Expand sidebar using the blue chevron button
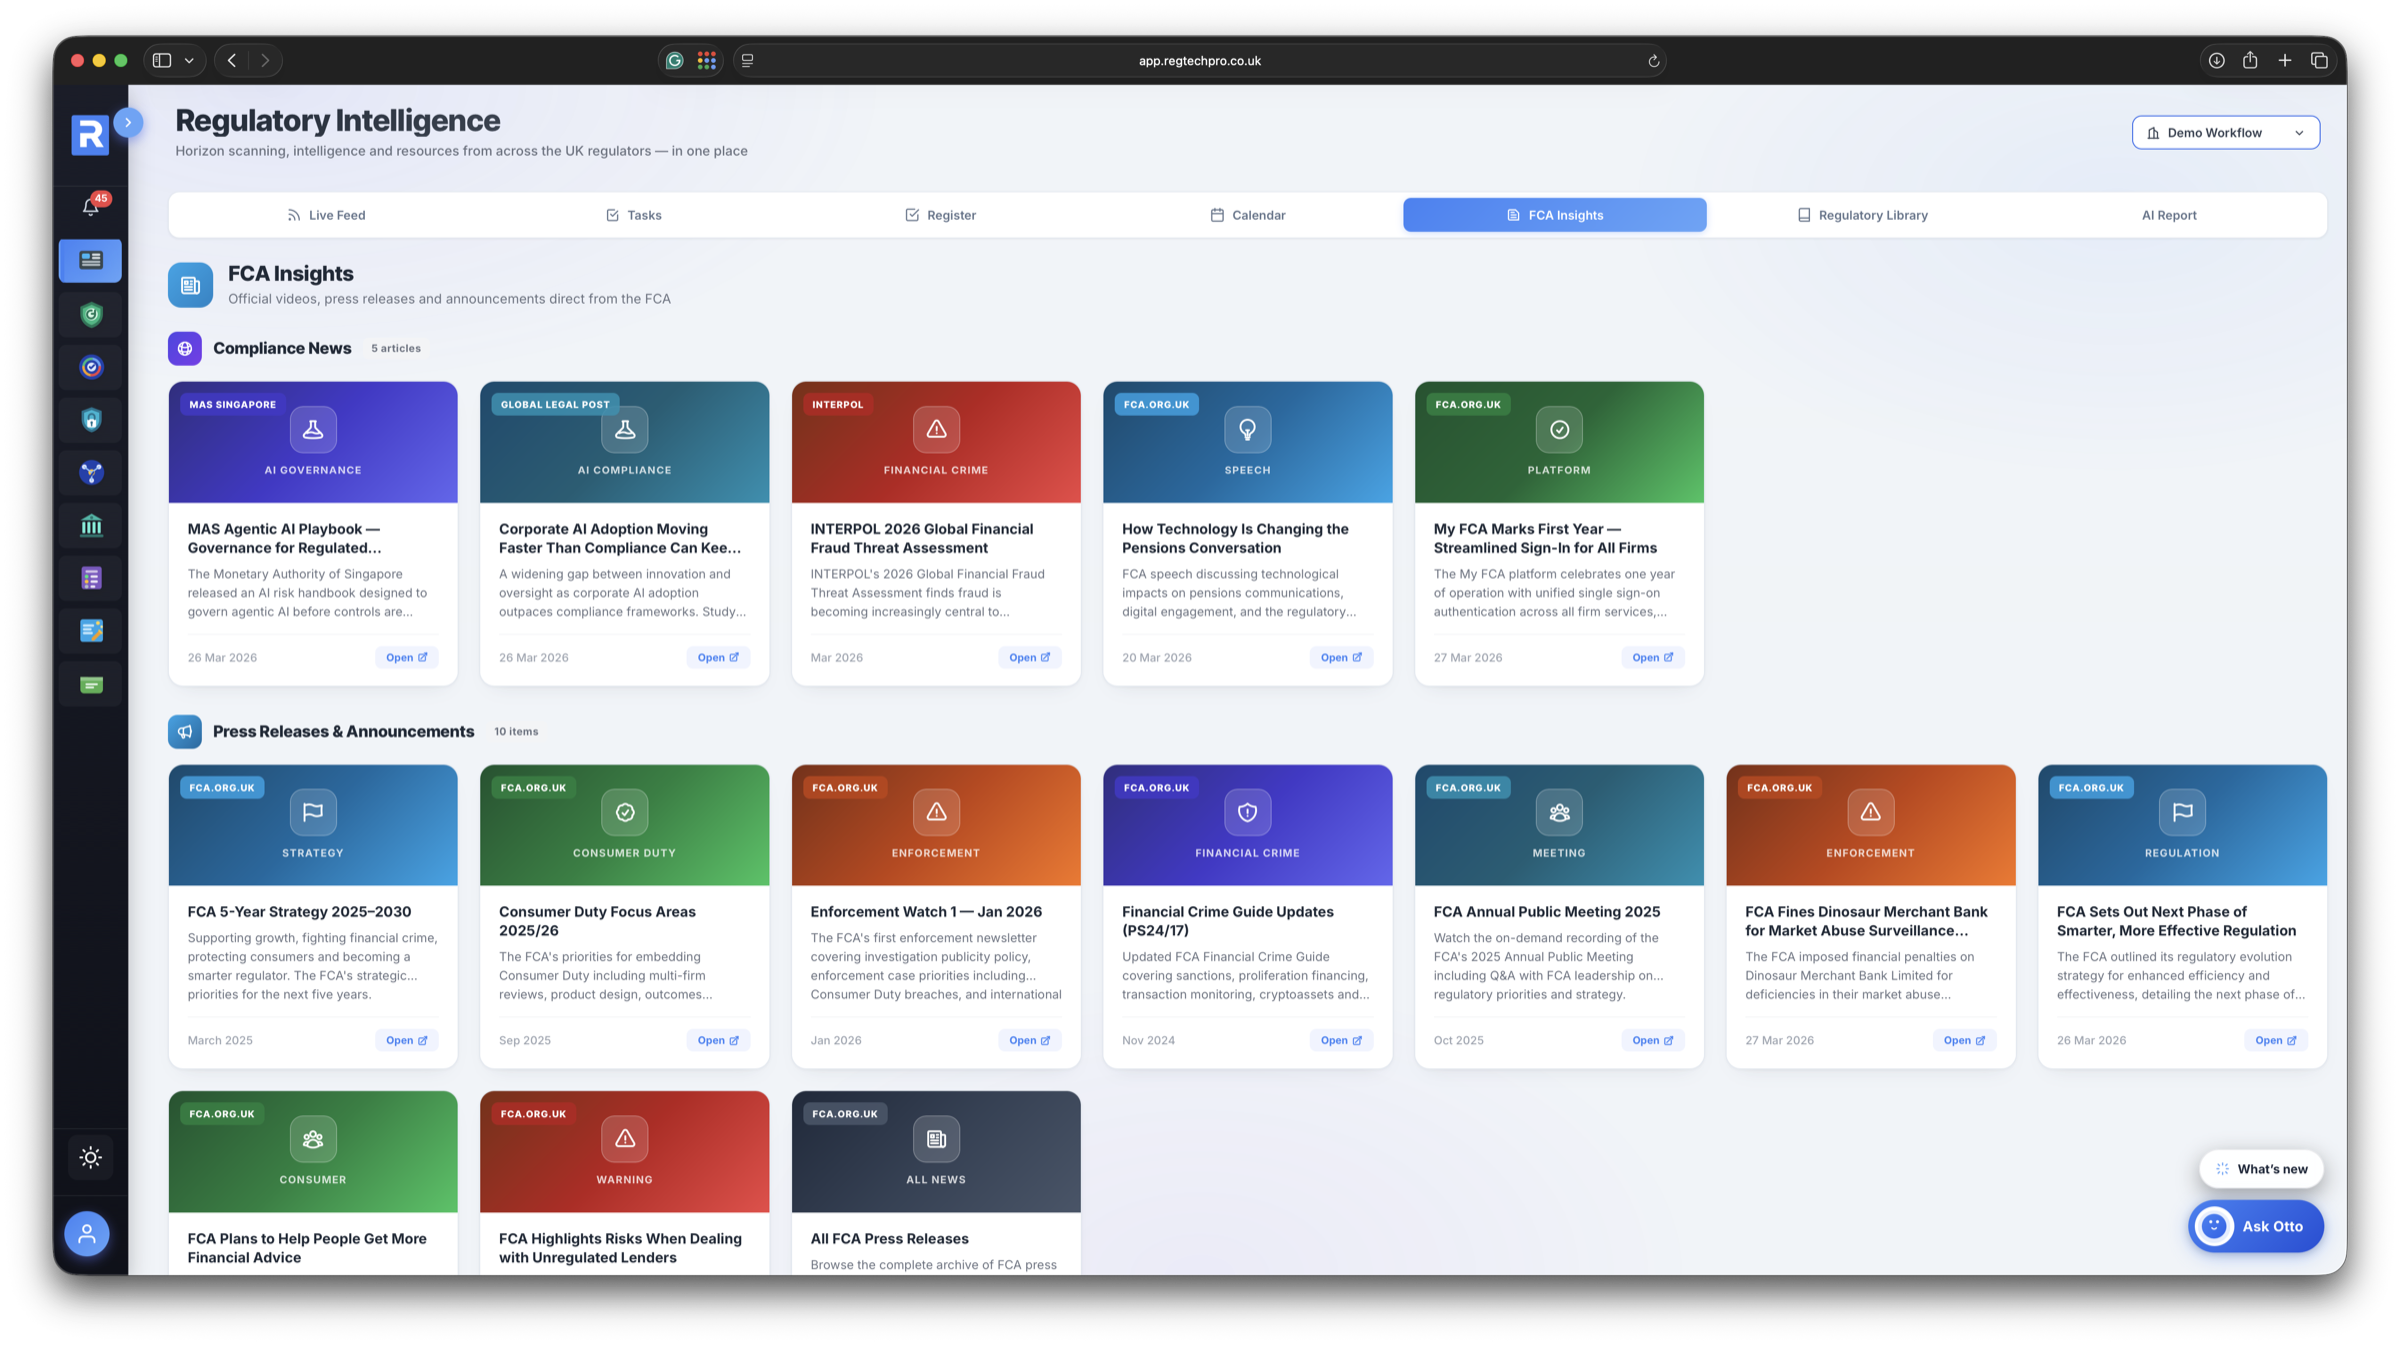 (128, 122)
